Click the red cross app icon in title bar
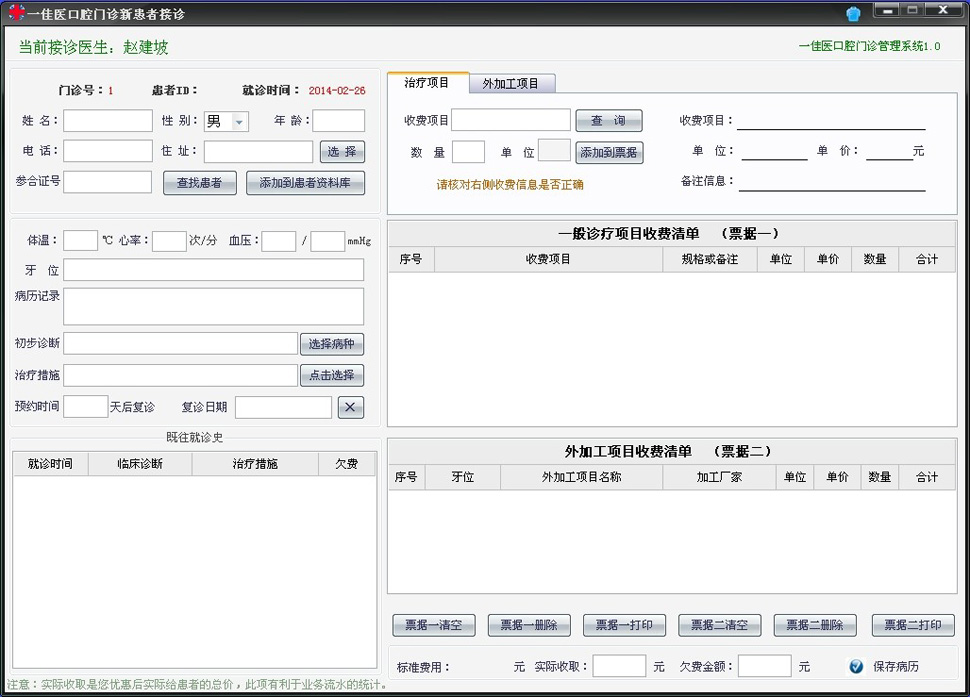Viewport: 970px width, 697px height. point(14,14)
